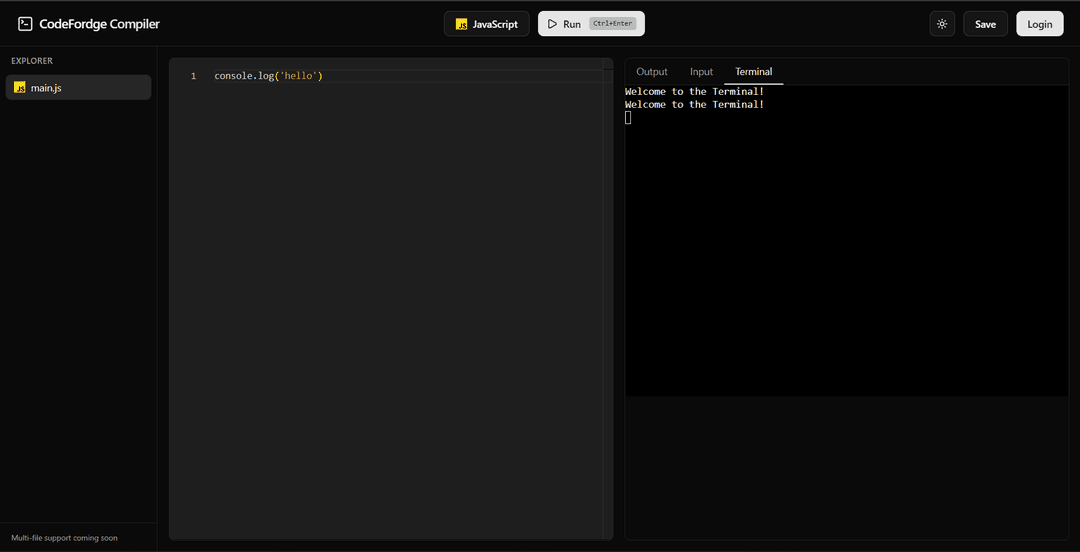This screenshot has height=552, width=1080.
Task: Click the Save button
Action: tap(985, 24)
